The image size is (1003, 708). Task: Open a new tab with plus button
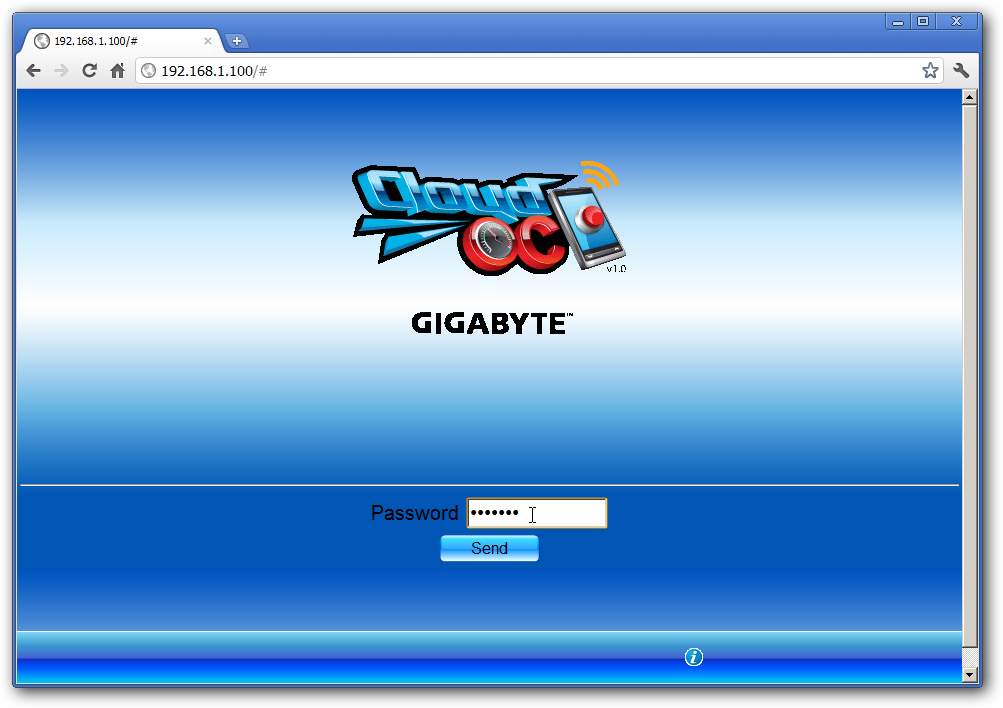237,41
